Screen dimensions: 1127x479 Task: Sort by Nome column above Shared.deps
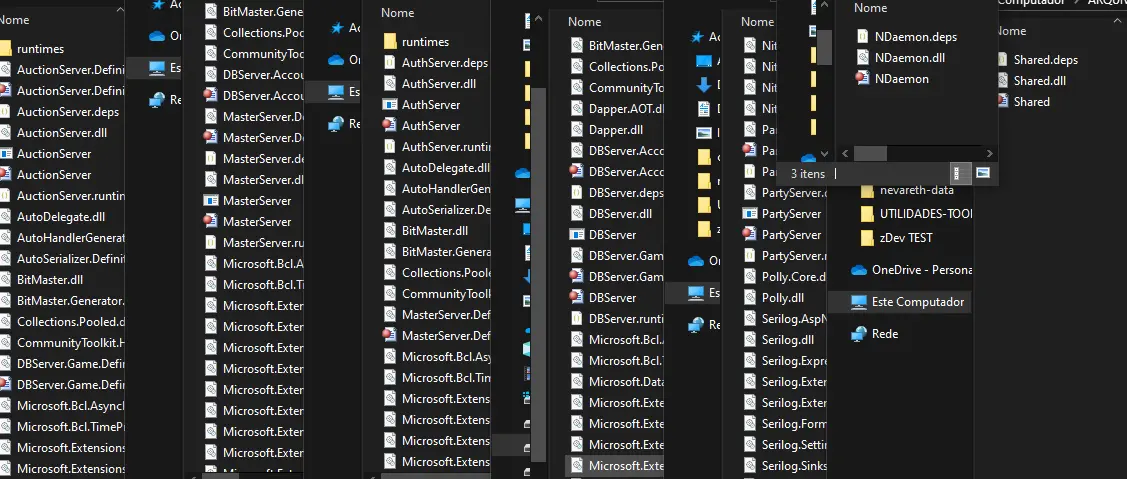point(1010,31)
